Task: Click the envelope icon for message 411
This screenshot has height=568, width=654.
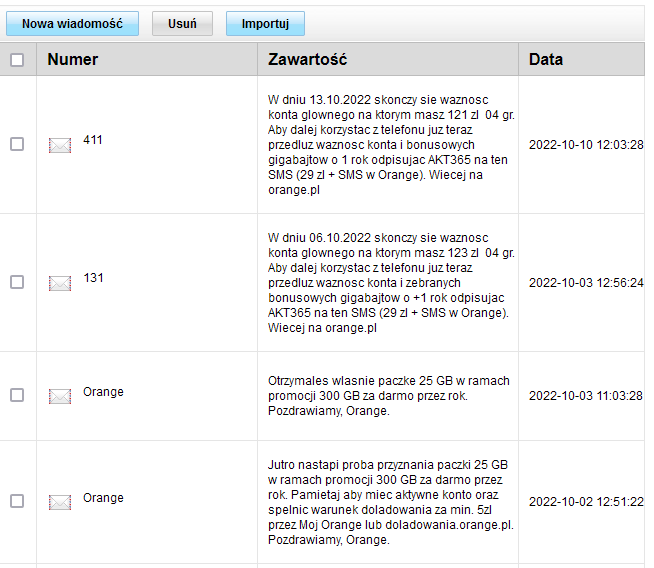Action: click(x=60, y=145)
